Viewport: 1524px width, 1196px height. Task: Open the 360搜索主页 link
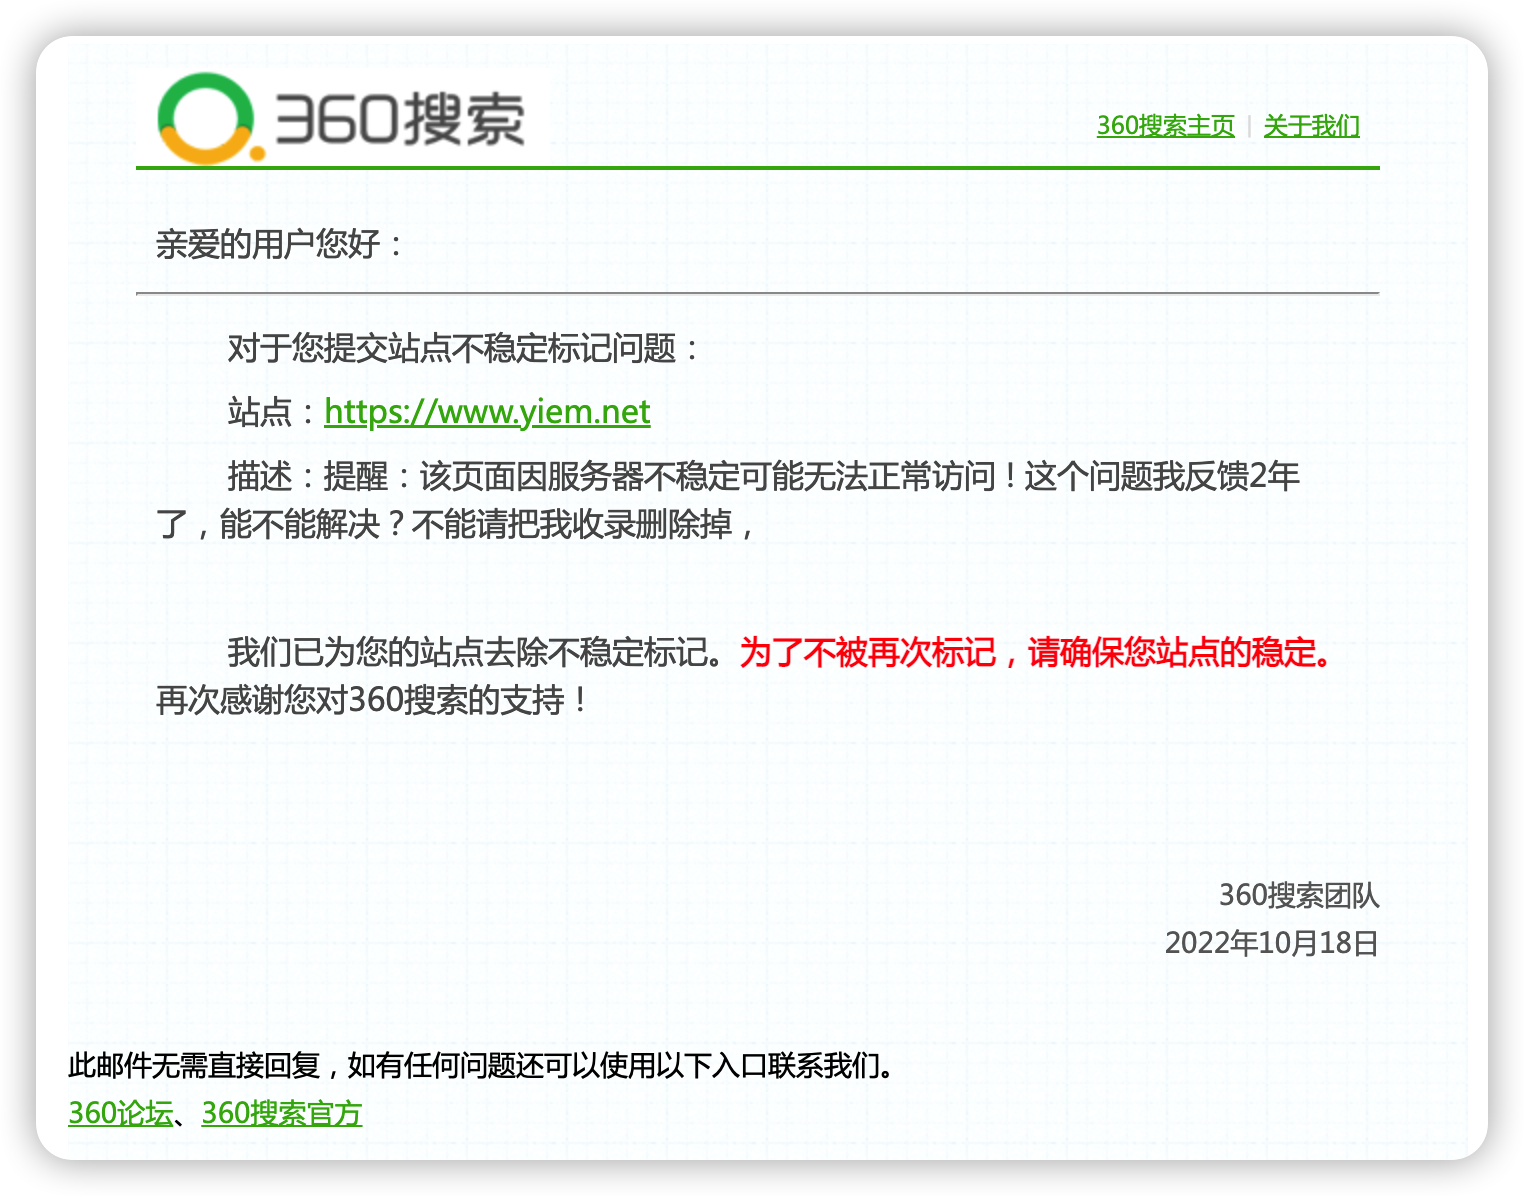(1165, 126)
